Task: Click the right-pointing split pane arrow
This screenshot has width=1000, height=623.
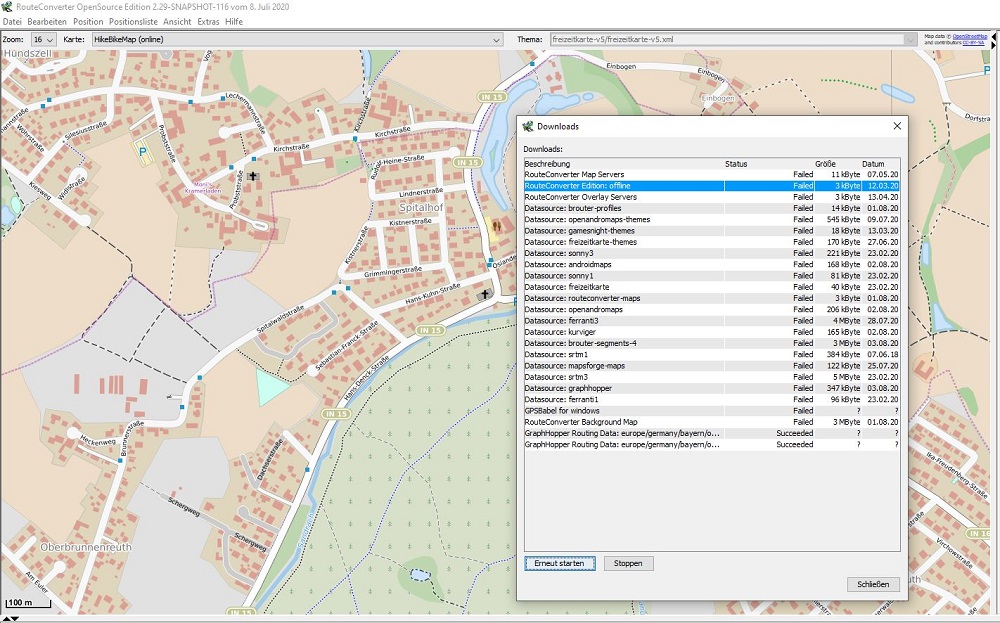Action: pyautogui.click(x=992, y=44)
